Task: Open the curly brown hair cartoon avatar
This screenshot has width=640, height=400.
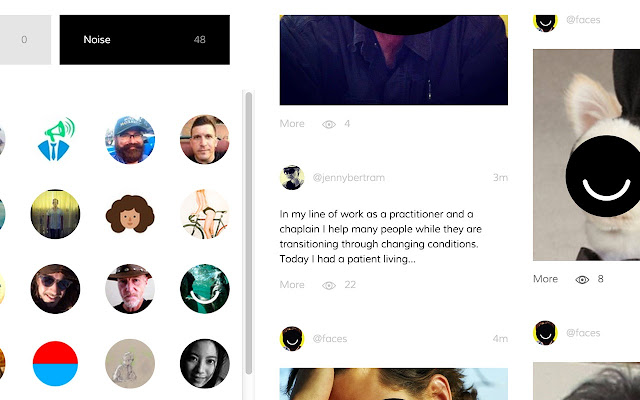Action: point(130,214)
